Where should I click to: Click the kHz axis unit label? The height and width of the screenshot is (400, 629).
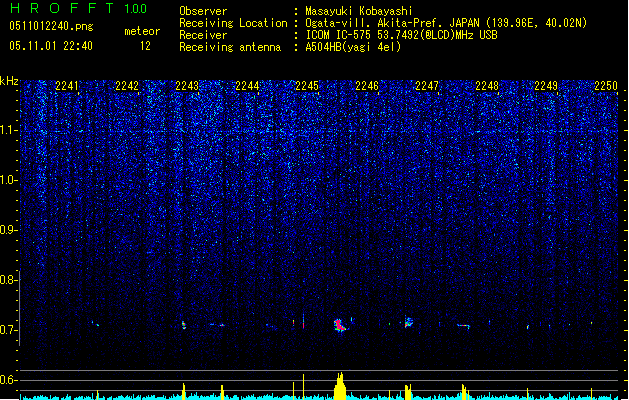pyautogui.click(x=9, y=81)
